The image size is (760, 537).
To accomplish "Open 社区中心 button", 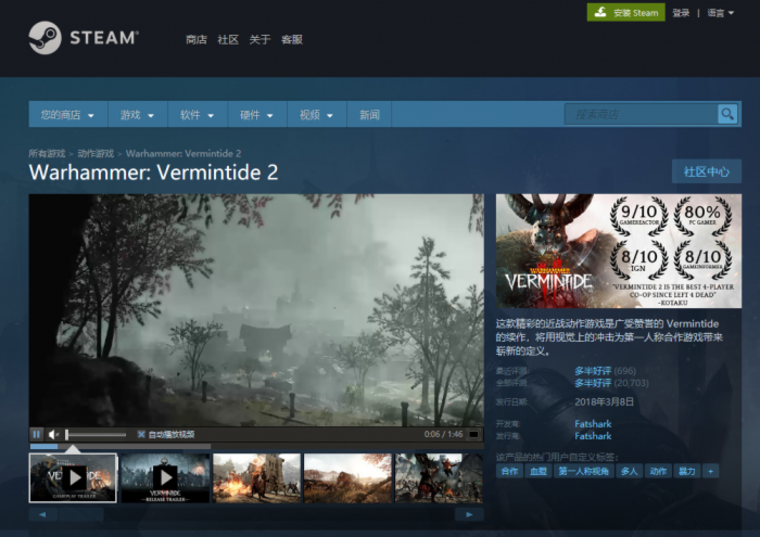I will (706, 172).
